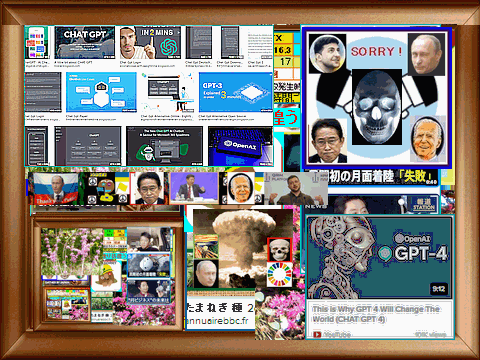The height and width of the screenshot is (360, 480).
Task: Click the OpenAI logo beside GPT-4 text
Action: (385, 253)
